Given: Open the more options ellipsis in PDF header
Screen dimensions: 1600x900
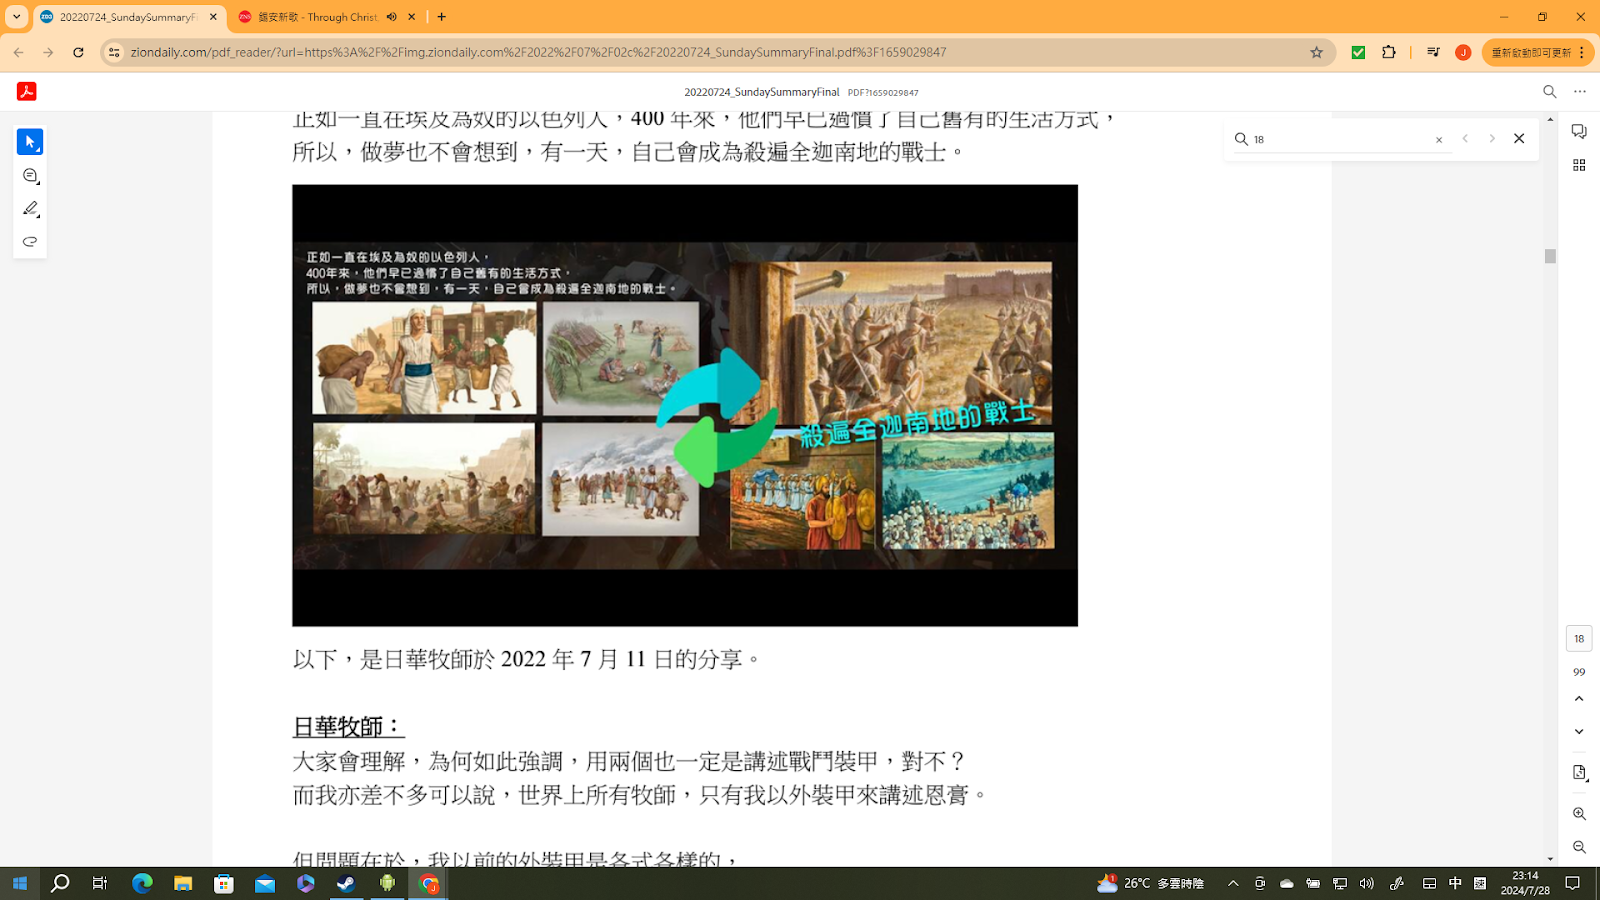Looking at the screenshot, I should (x=1580, y=91).
